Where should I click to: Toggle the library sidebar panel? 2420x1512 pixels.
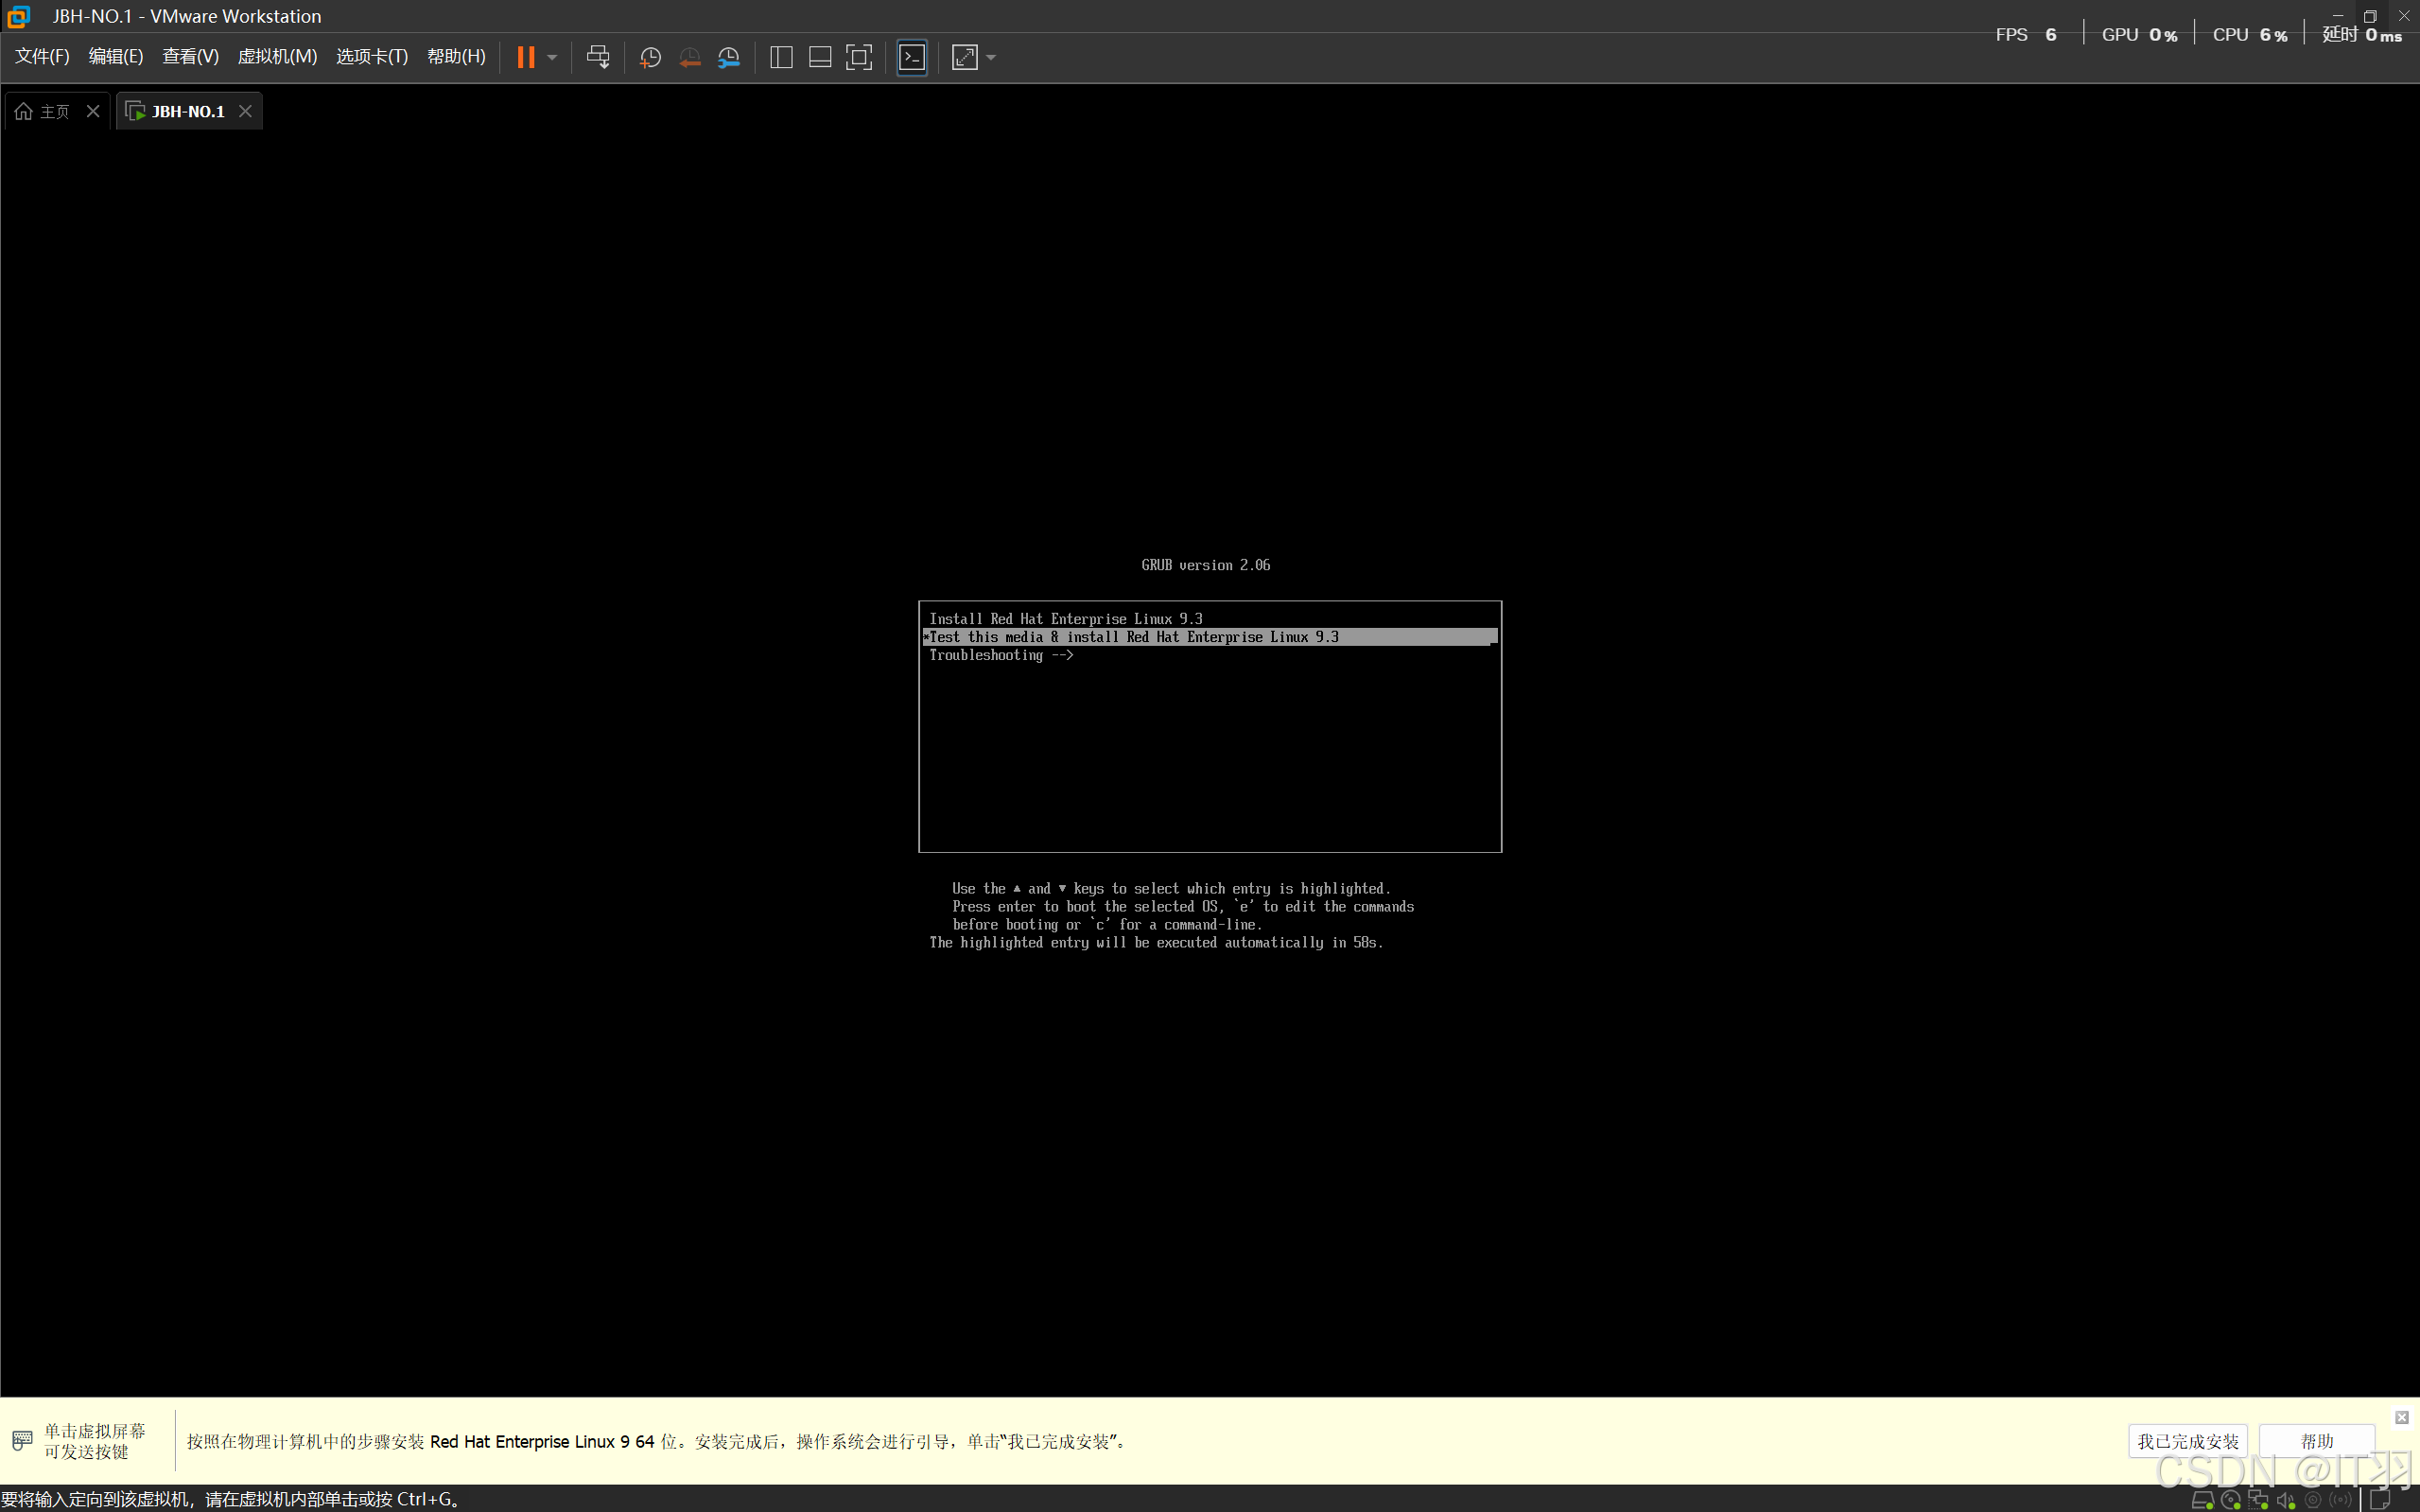(781, 57)
